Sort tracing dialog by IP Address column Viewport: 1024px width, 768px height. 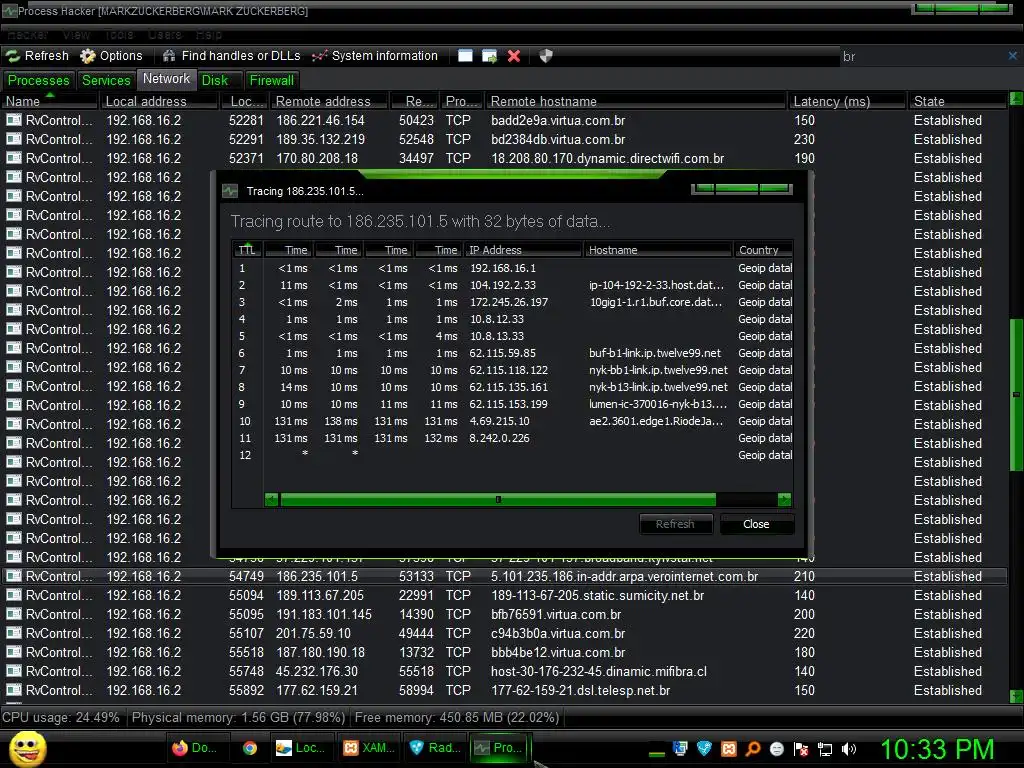(522, 250)
